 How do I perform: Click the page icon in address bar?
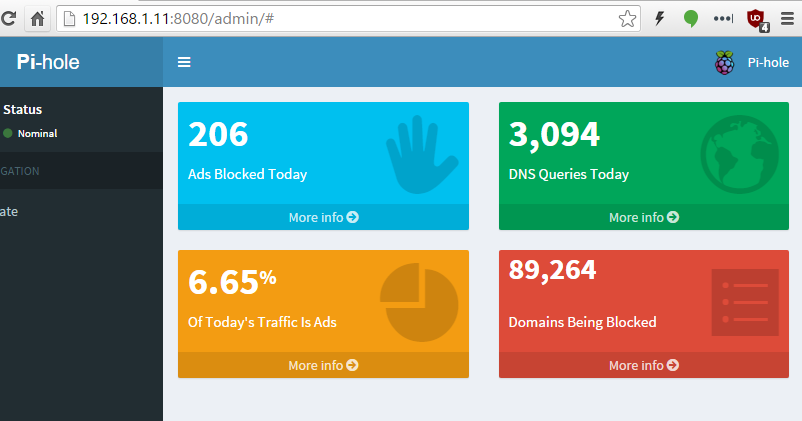pos(70,19)
